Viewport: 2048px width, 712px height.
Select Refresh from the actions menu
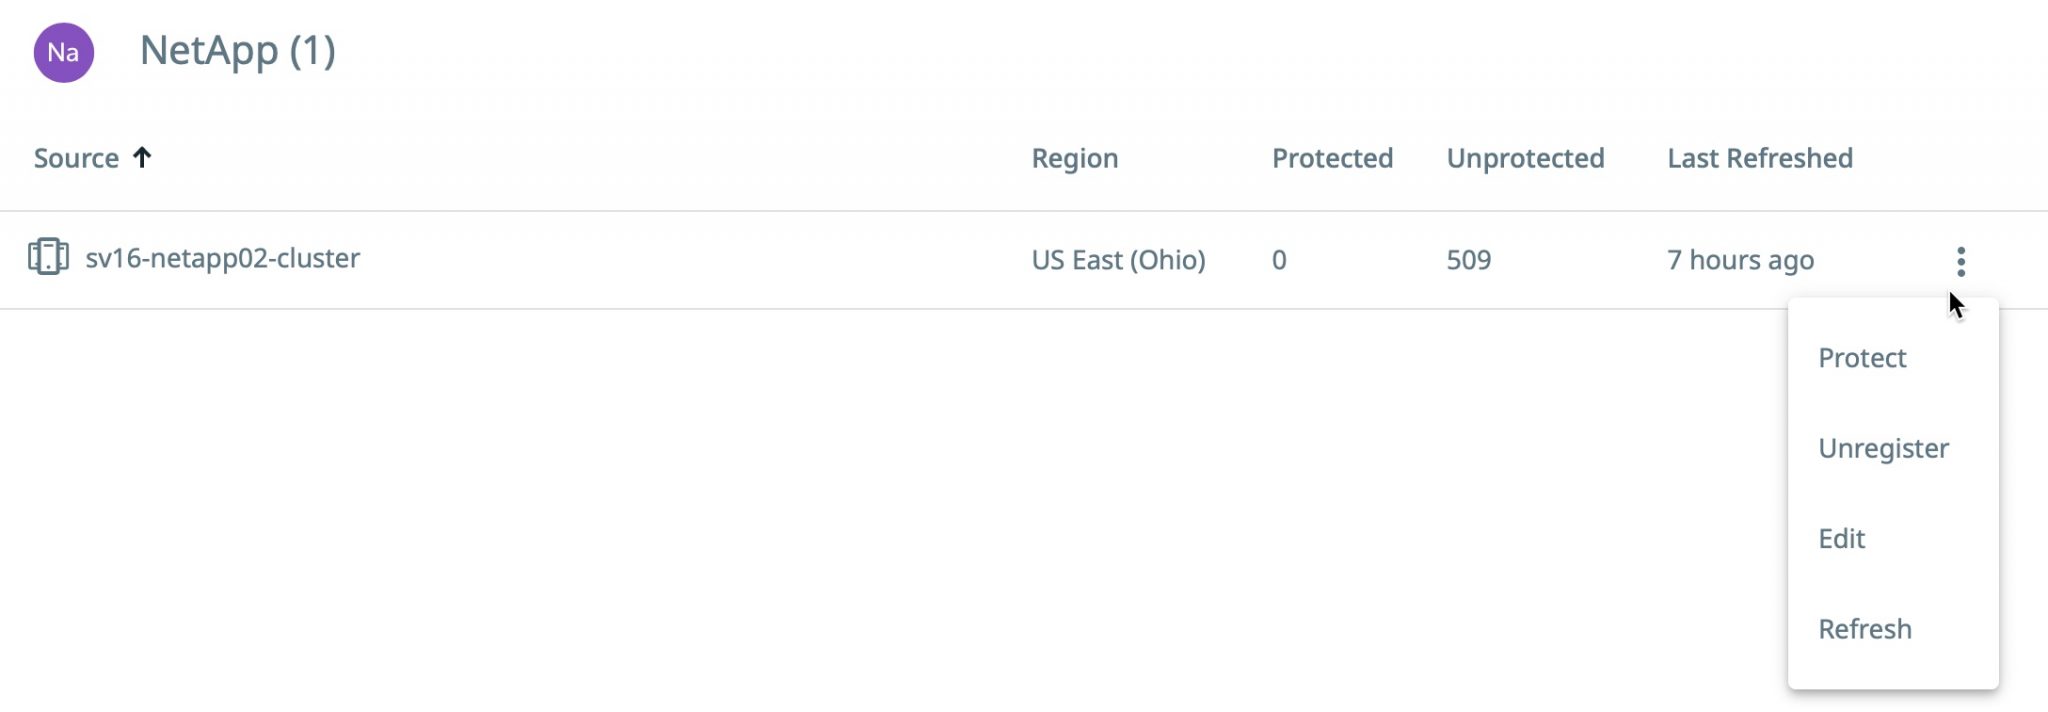[x=1864, y=629]
